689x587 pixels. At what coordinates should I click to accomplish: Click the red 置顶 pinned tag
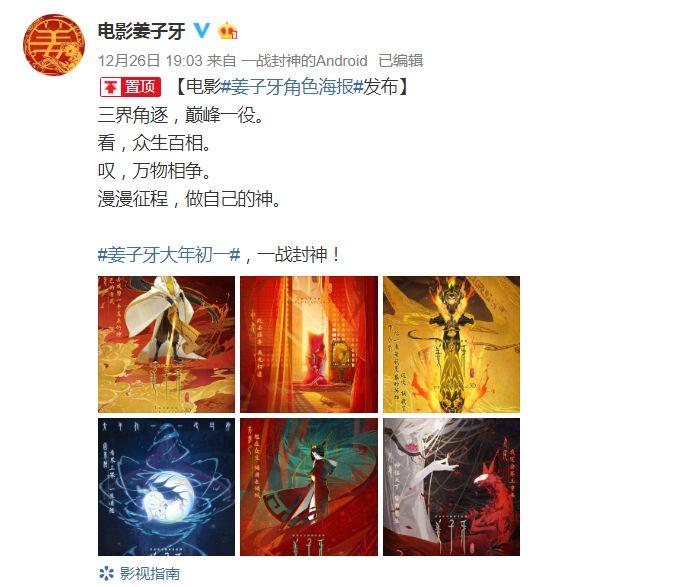tap(131, 87)
